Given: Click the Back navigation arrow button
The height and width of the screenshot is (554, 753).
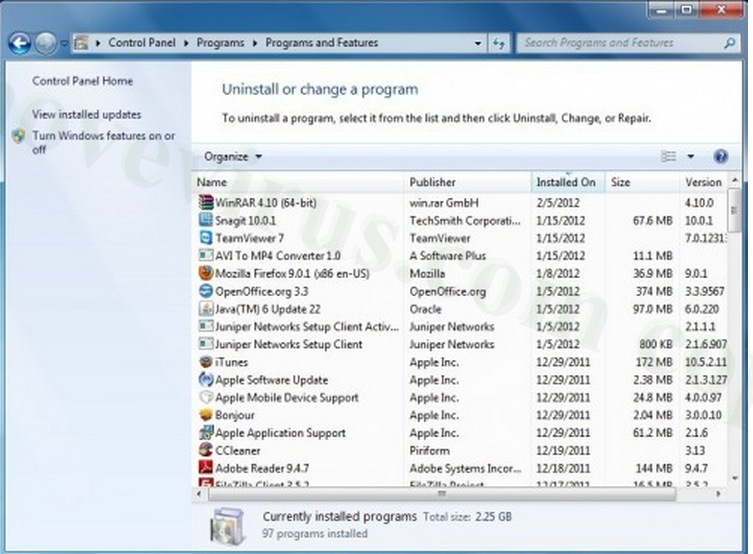Looking at the screenshot, I should coord(19,43).
